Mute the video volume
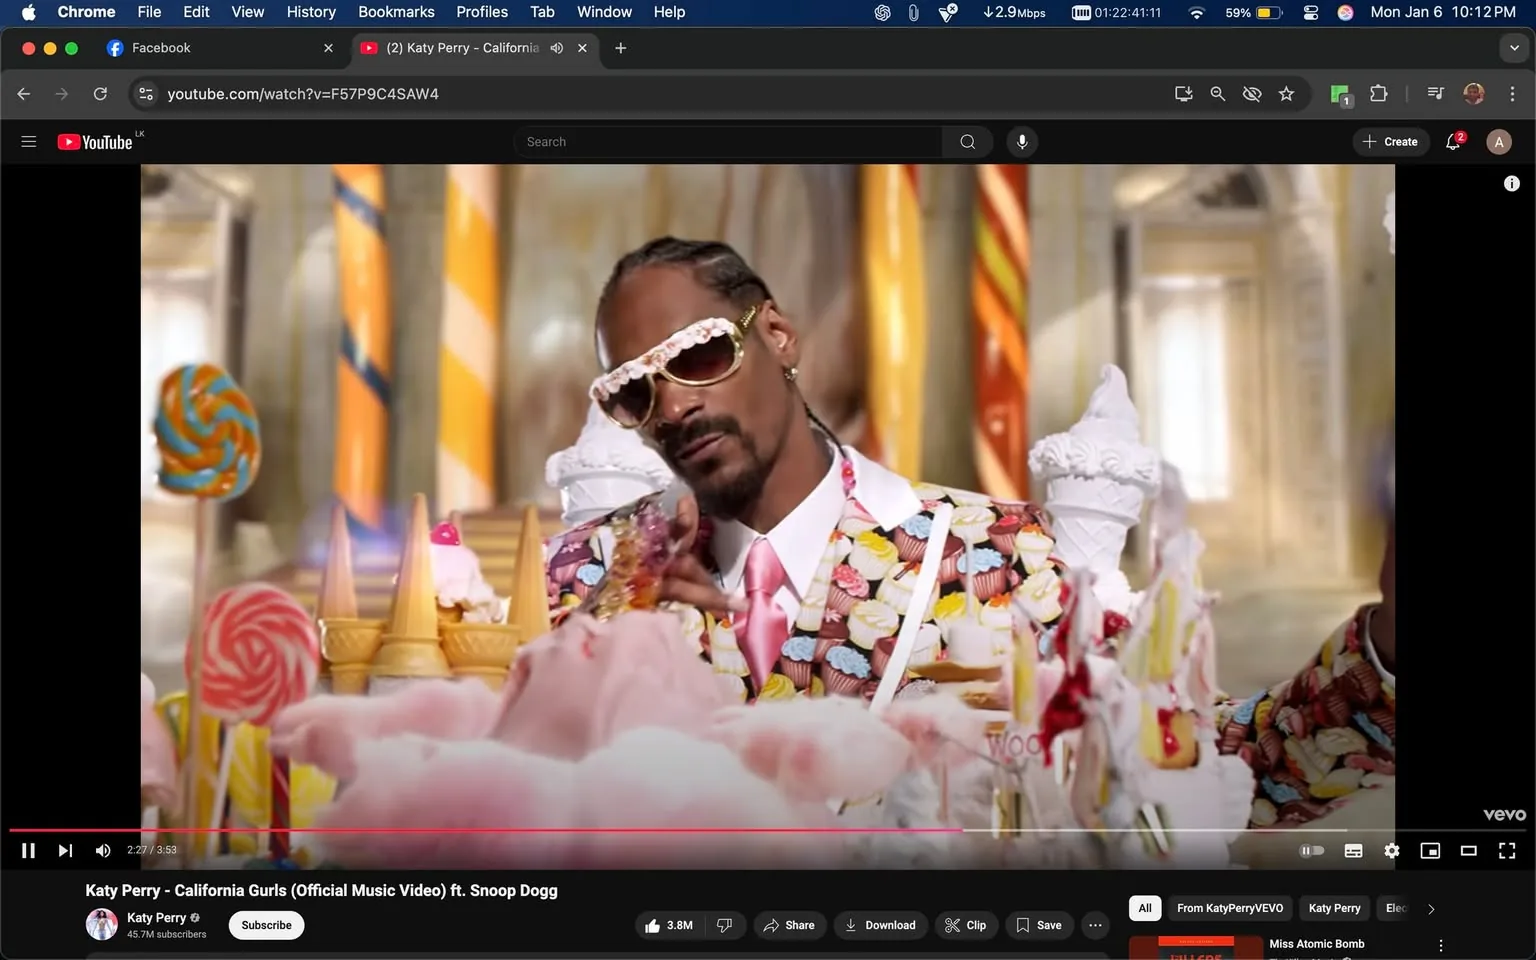1536x960 pixels. (102, 850)
